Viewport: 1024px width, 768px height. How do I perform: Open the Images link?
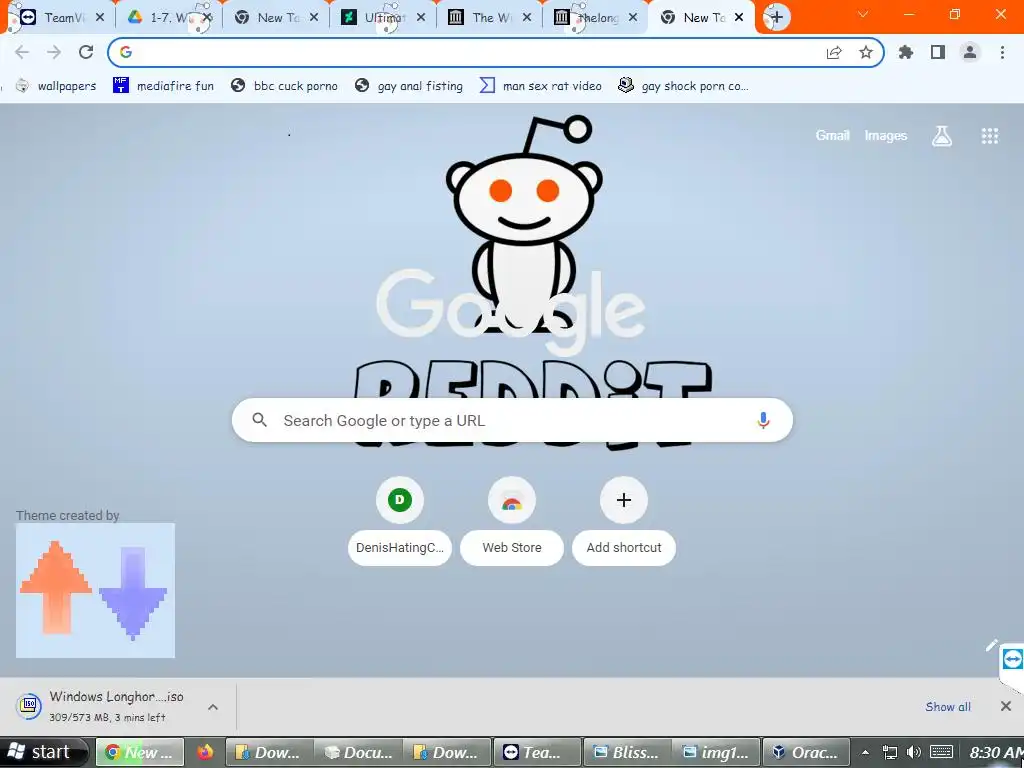[886, 135]
